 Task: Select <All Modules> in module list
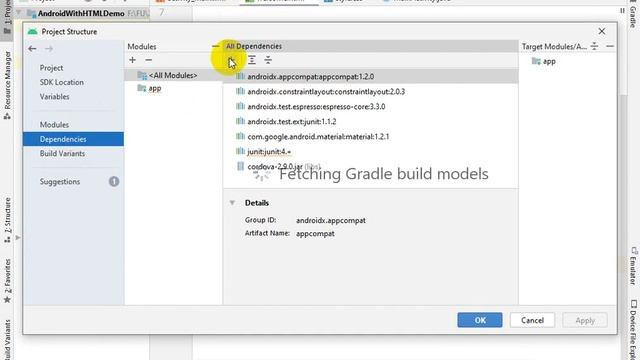pyautogui.click(x=173, y=75)
